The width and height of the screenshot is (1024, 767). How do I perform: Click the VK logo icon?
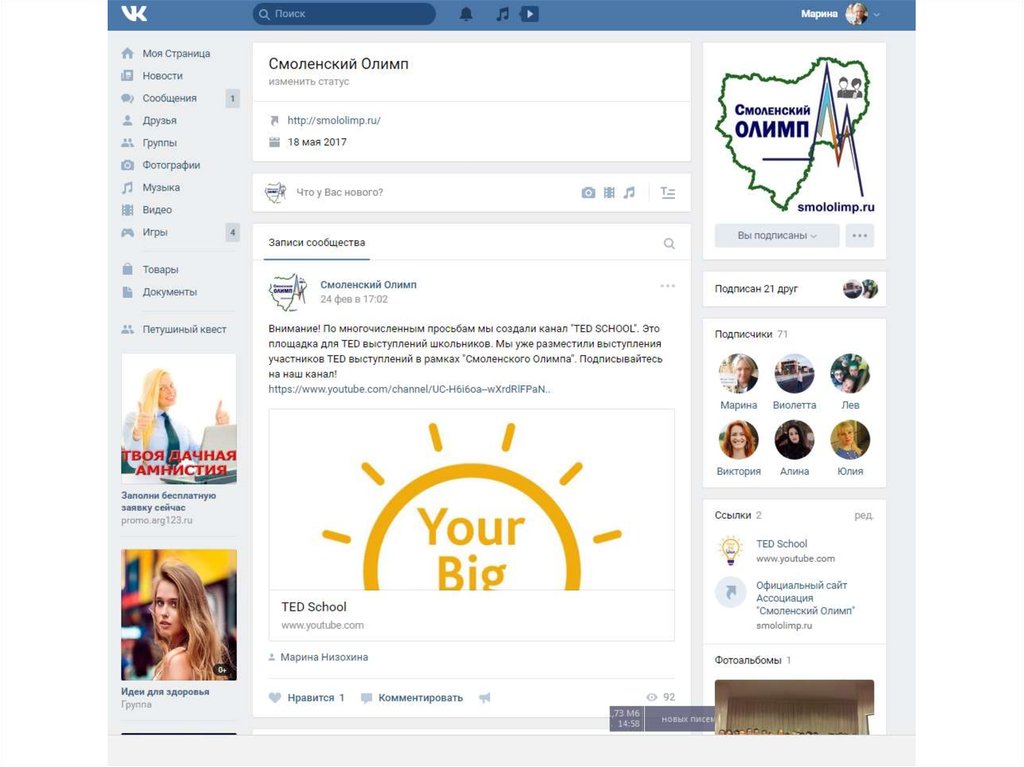[134, 14]
